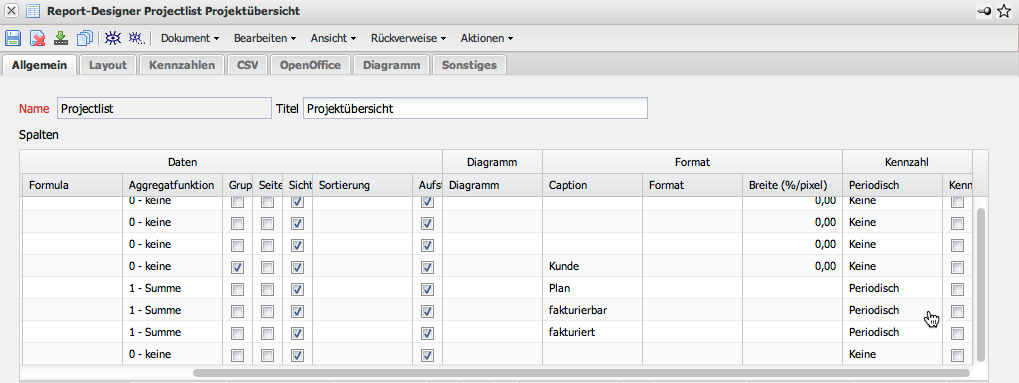Click the dotted eye preview icon
This screenshot has height=383, width=1019.
[136, 38]
